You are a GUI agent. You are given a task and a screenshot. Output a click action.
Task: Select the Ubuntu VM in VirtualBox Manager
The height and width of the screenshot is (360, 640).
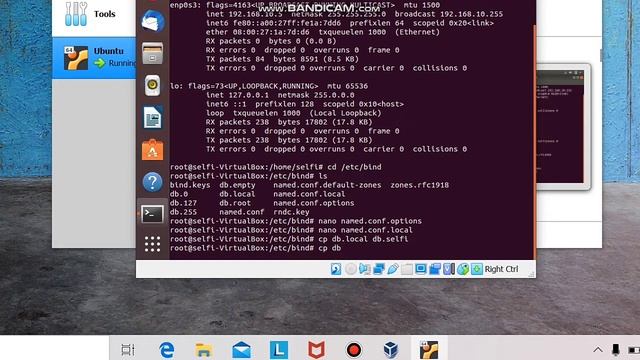pos(94,58)
